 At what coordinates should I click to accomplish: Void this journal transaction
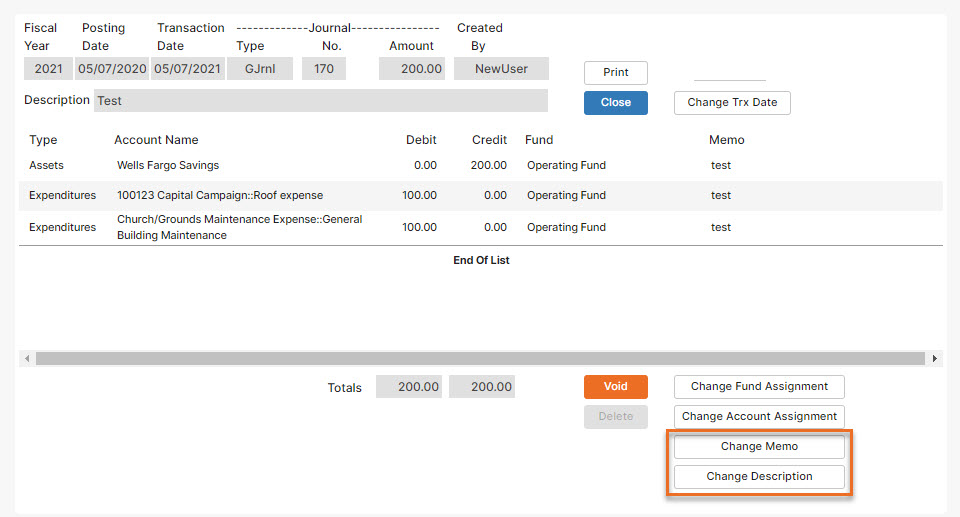click(615, 387)
